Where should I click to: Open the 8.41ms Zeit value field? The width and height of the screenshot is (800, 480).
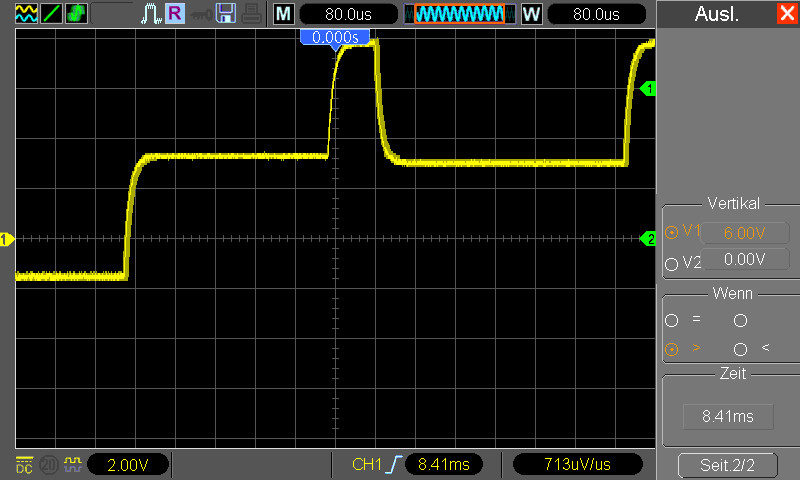[x=728, y=417]
